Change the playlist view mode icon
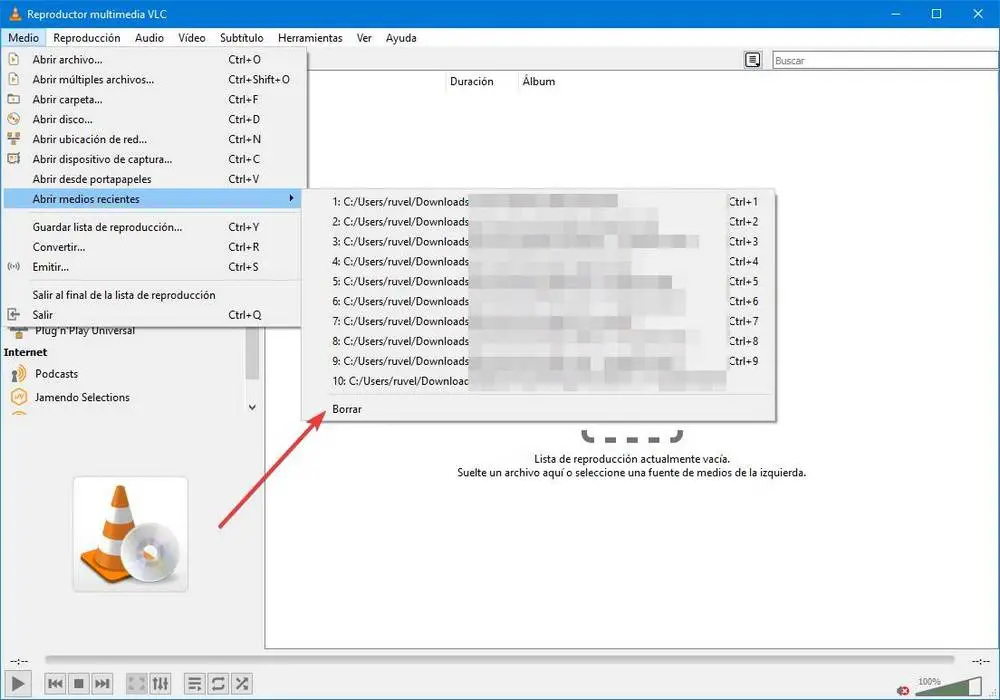This screenshot has width=1000, height=700. 753,60
